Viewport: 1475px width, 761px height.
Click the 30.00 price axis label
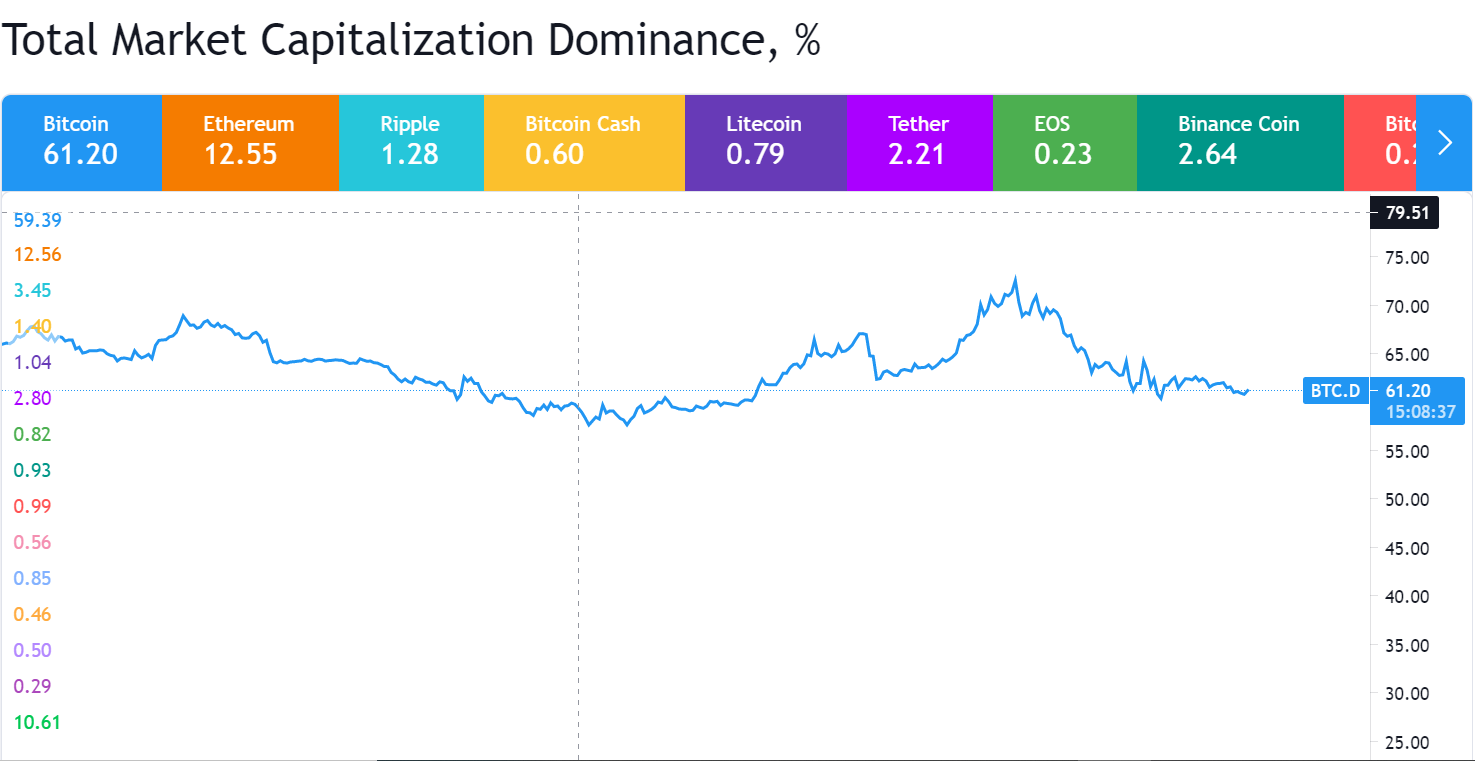(1407, 693)
